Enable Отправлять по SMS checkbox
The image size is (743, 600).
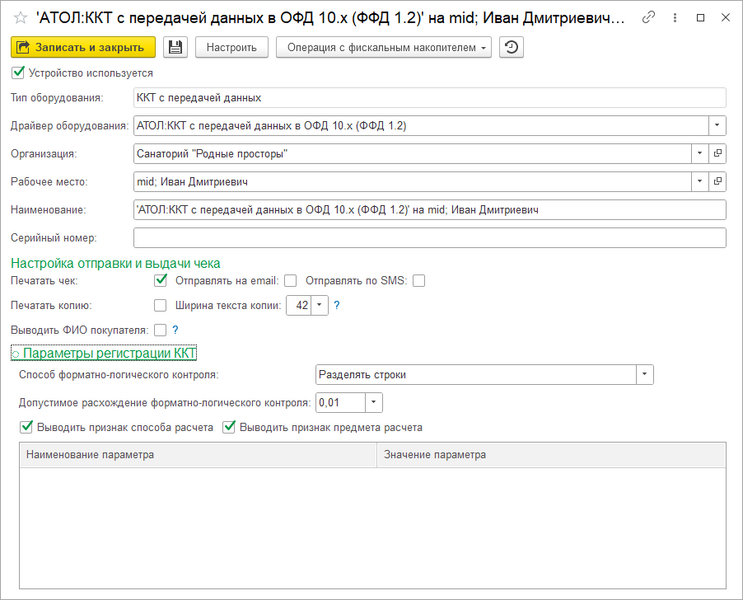[x=419, y=281]
